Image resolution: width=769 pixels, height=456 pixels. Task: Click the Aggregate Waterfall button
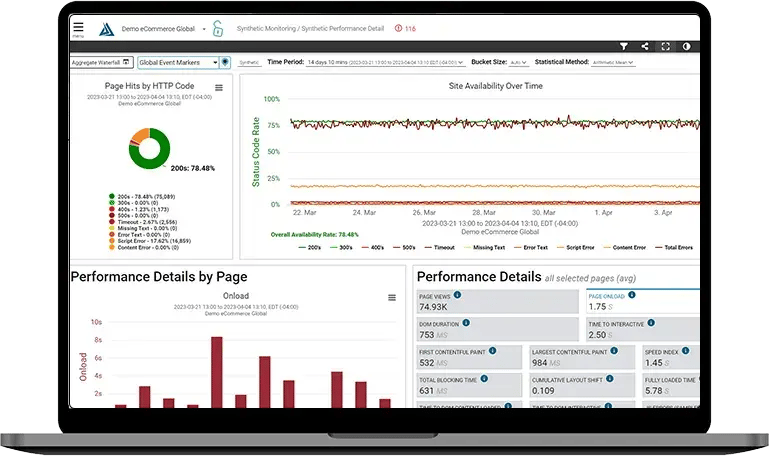[x=101, y=62]
